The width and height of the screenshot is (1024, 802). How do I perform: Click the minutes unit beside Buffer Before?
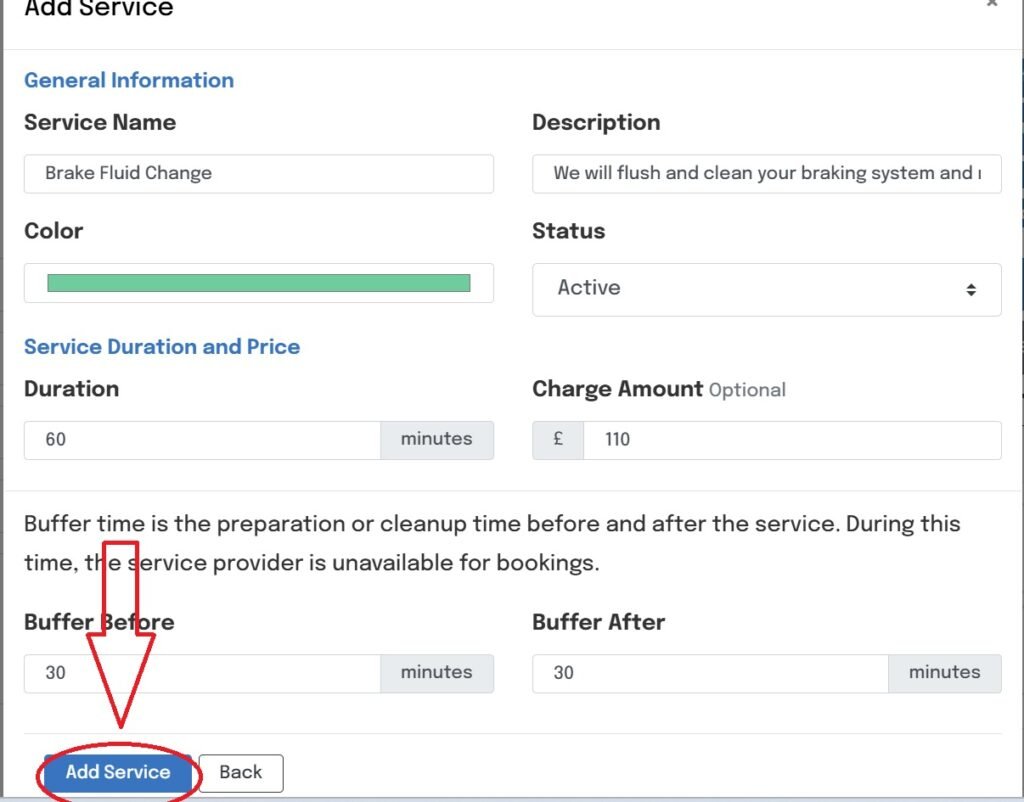[x=437, y=673]
